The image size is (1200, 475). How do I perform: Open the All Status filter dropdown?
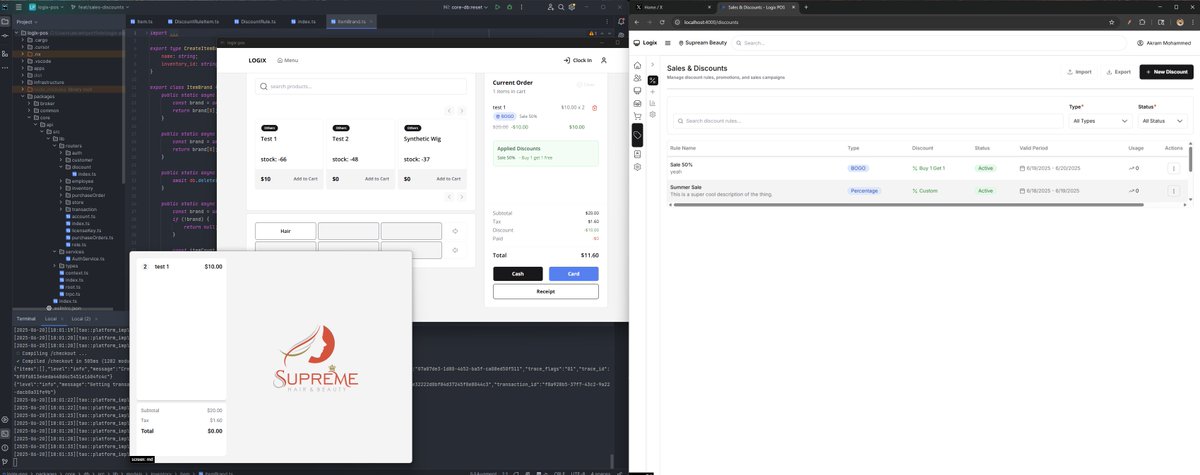(1163, 121)
